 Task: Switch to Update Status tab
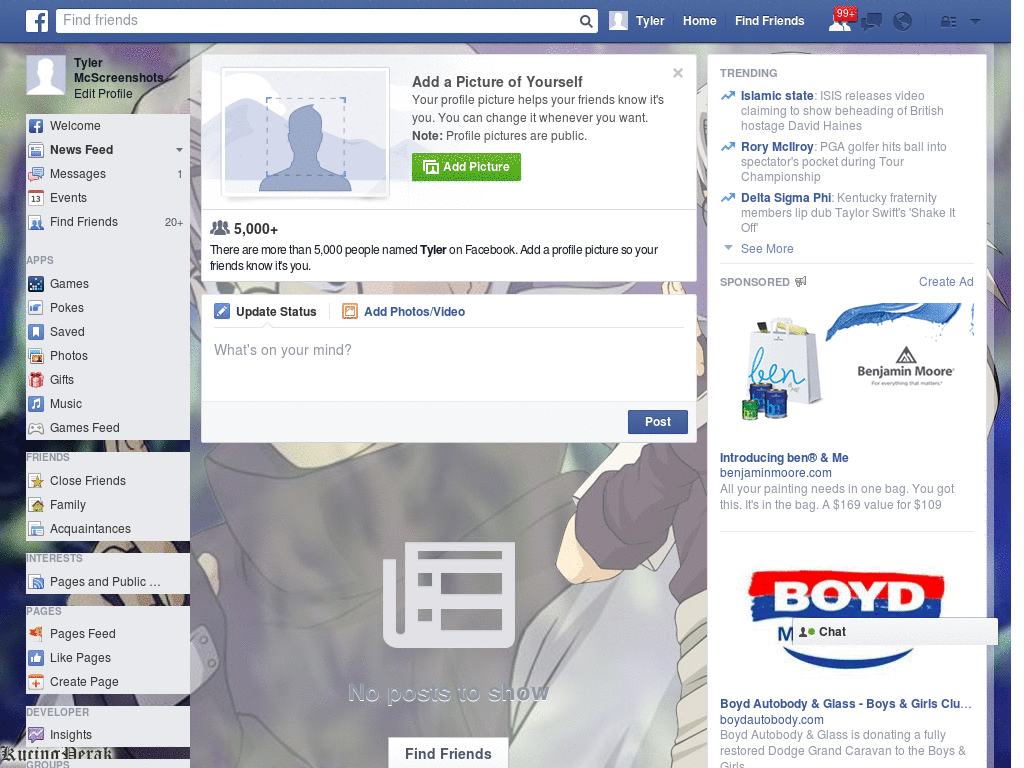265,312
